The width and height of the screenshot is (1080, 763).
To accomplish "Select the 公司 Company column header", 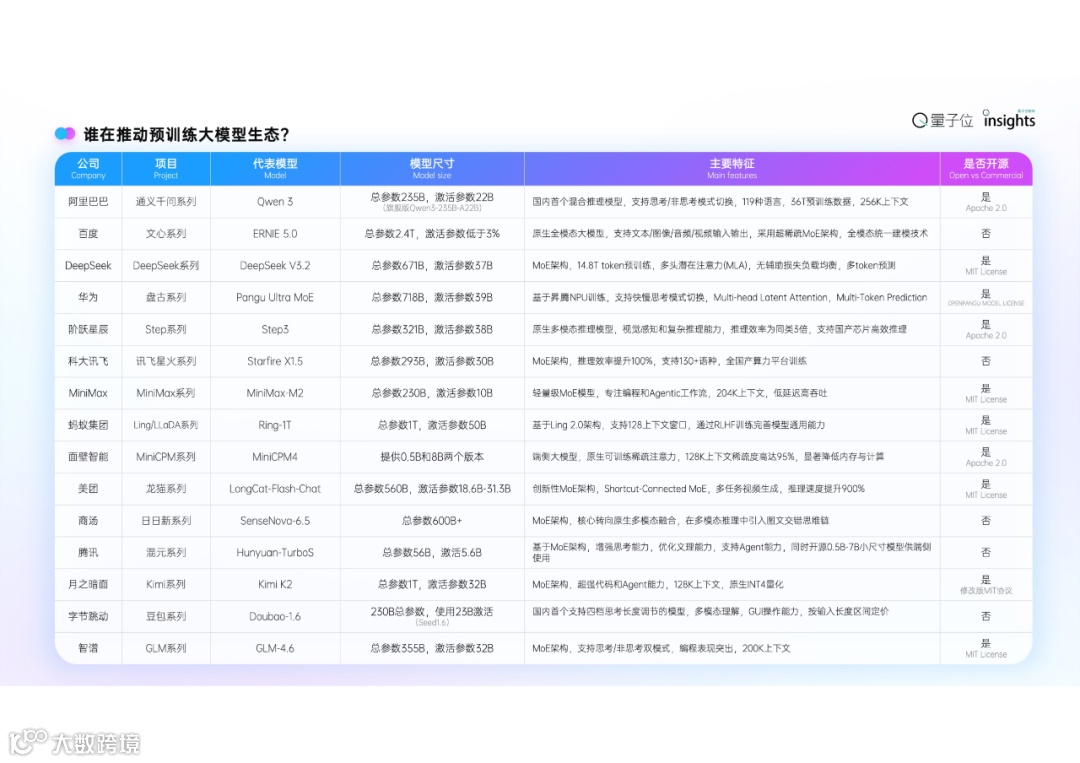I will (x=88, y=169).
